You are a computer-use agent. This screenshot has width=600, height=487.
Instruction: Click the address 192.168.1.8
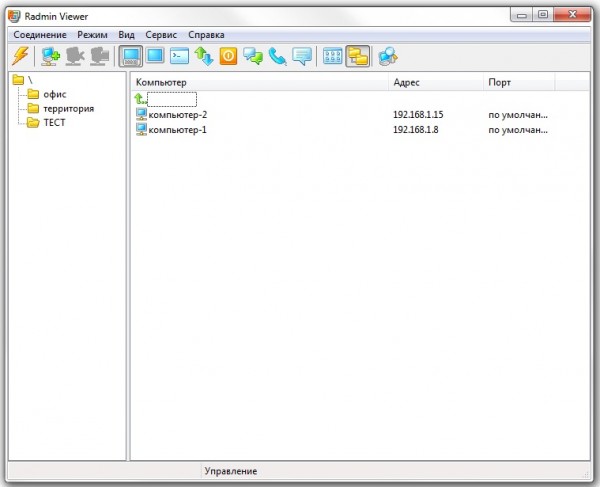[416, 130]
